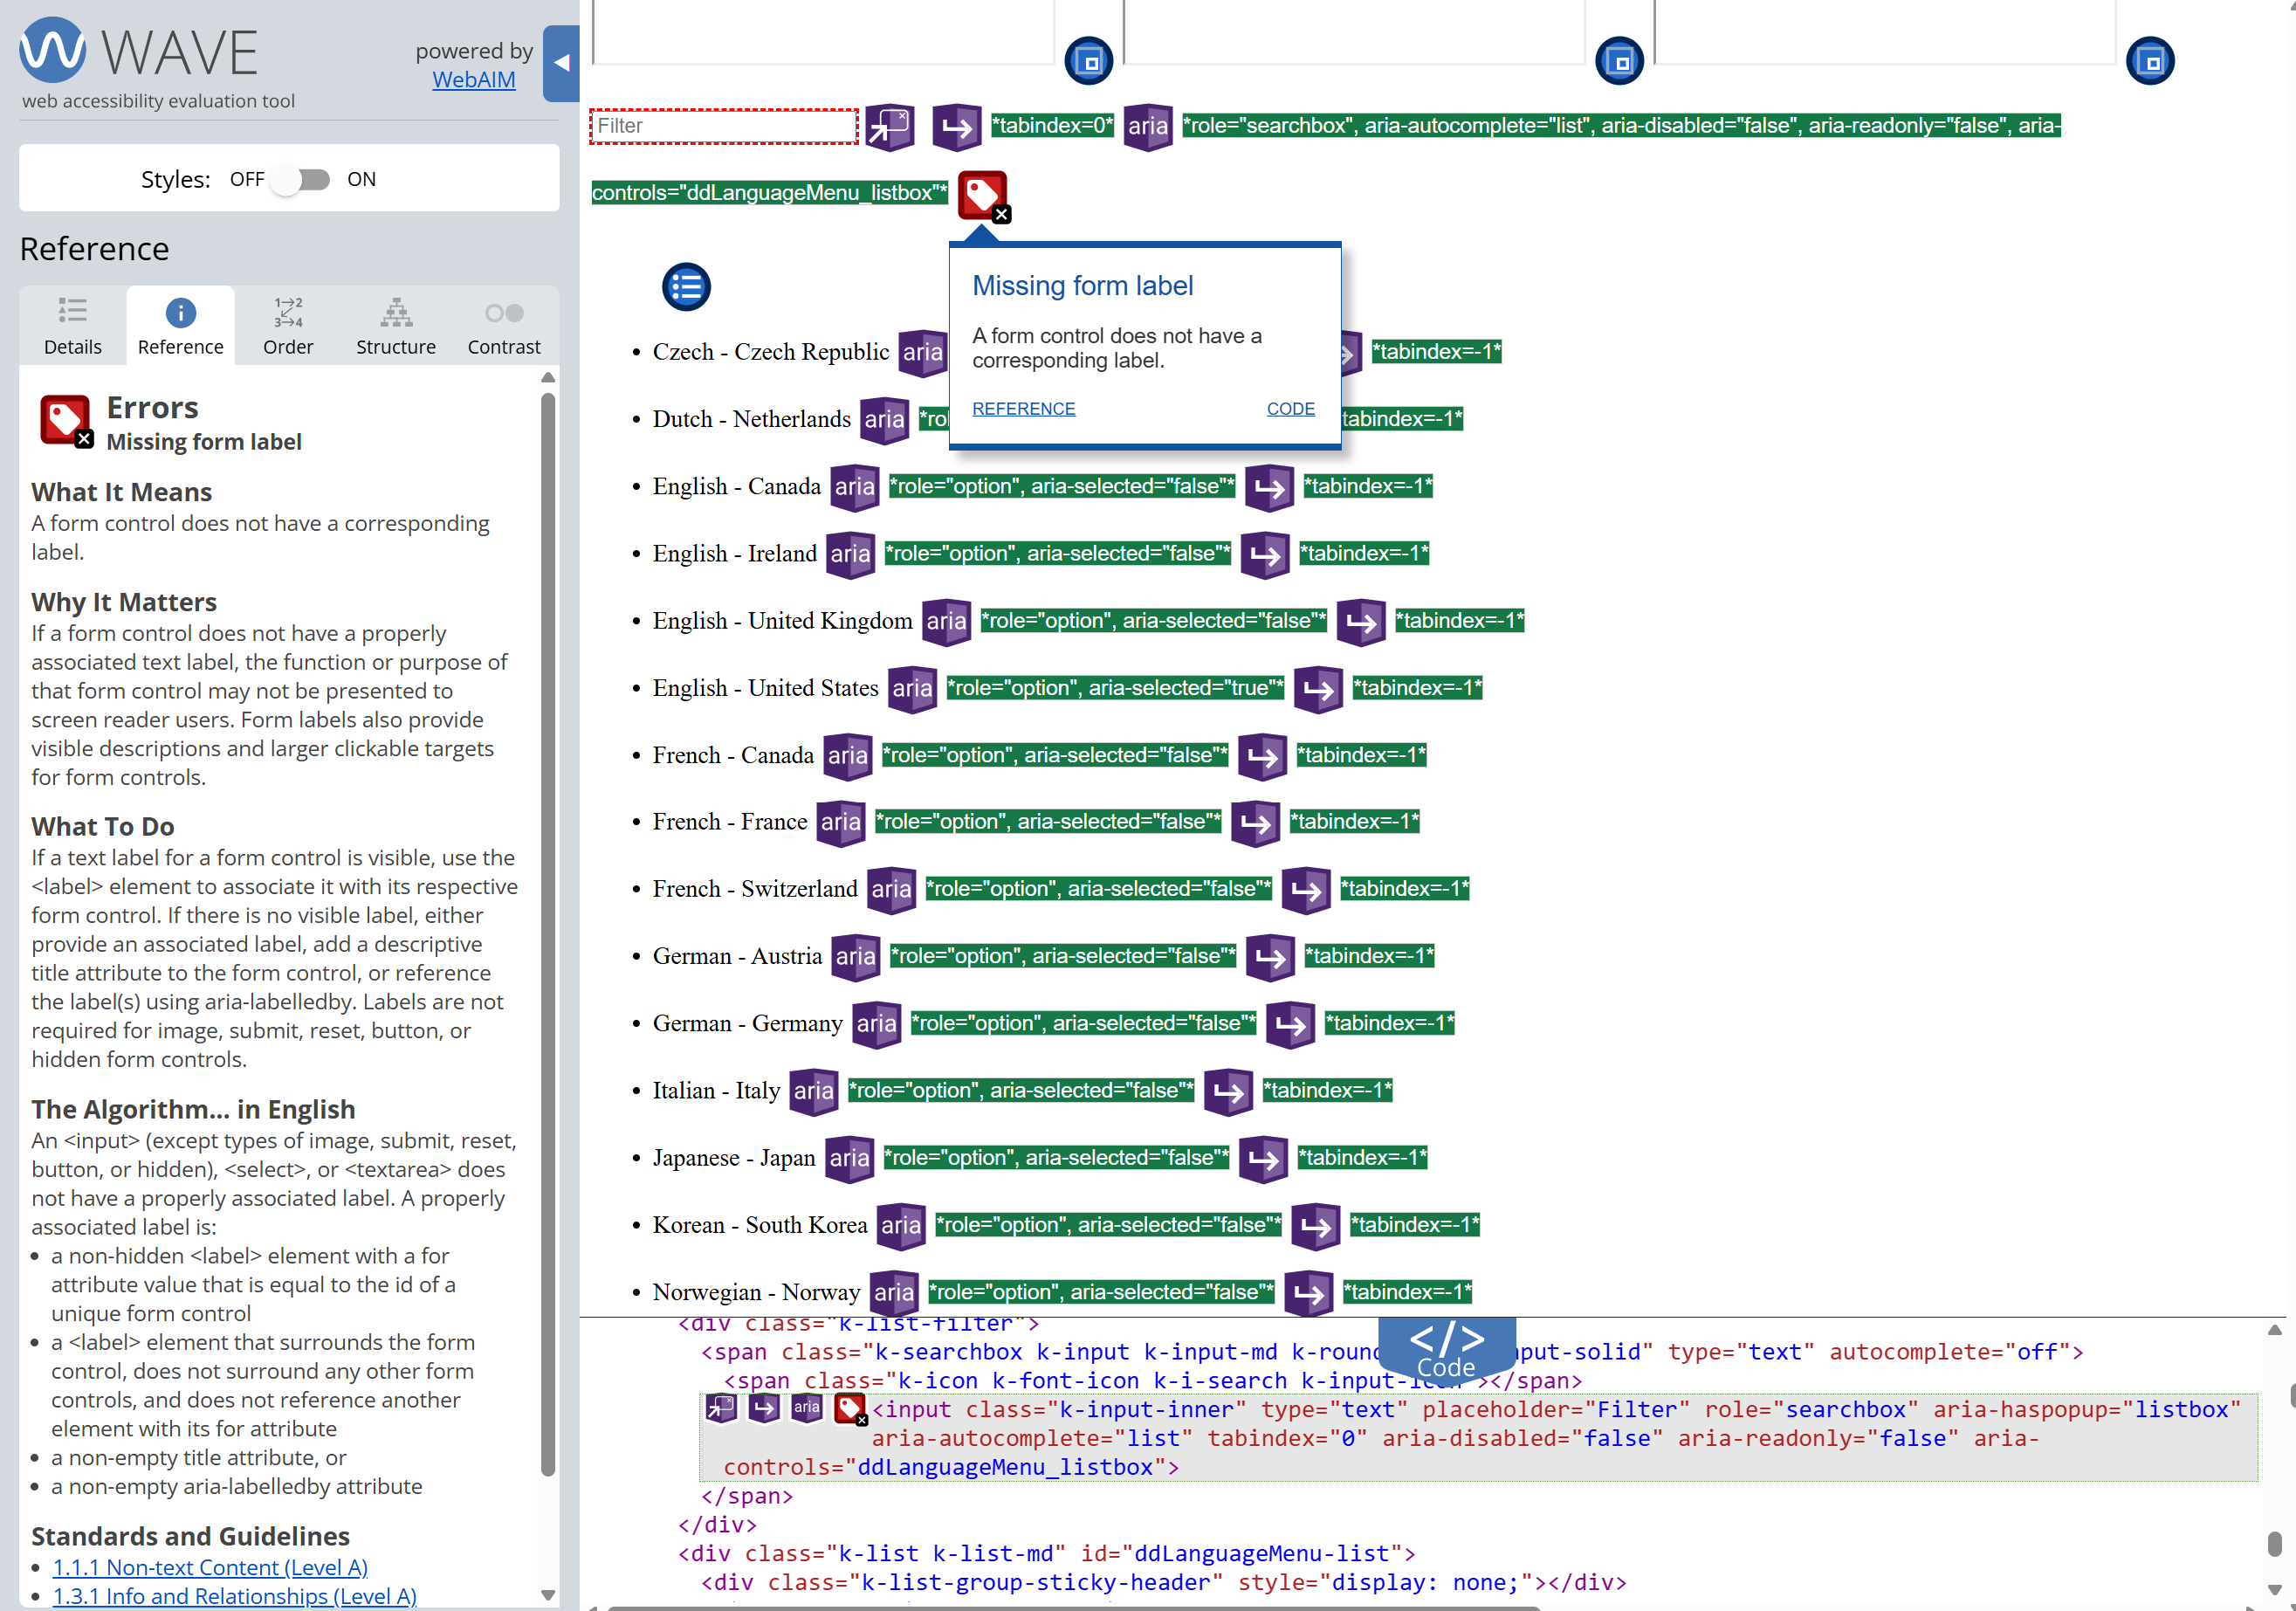Click into the Filter input field

723,126
